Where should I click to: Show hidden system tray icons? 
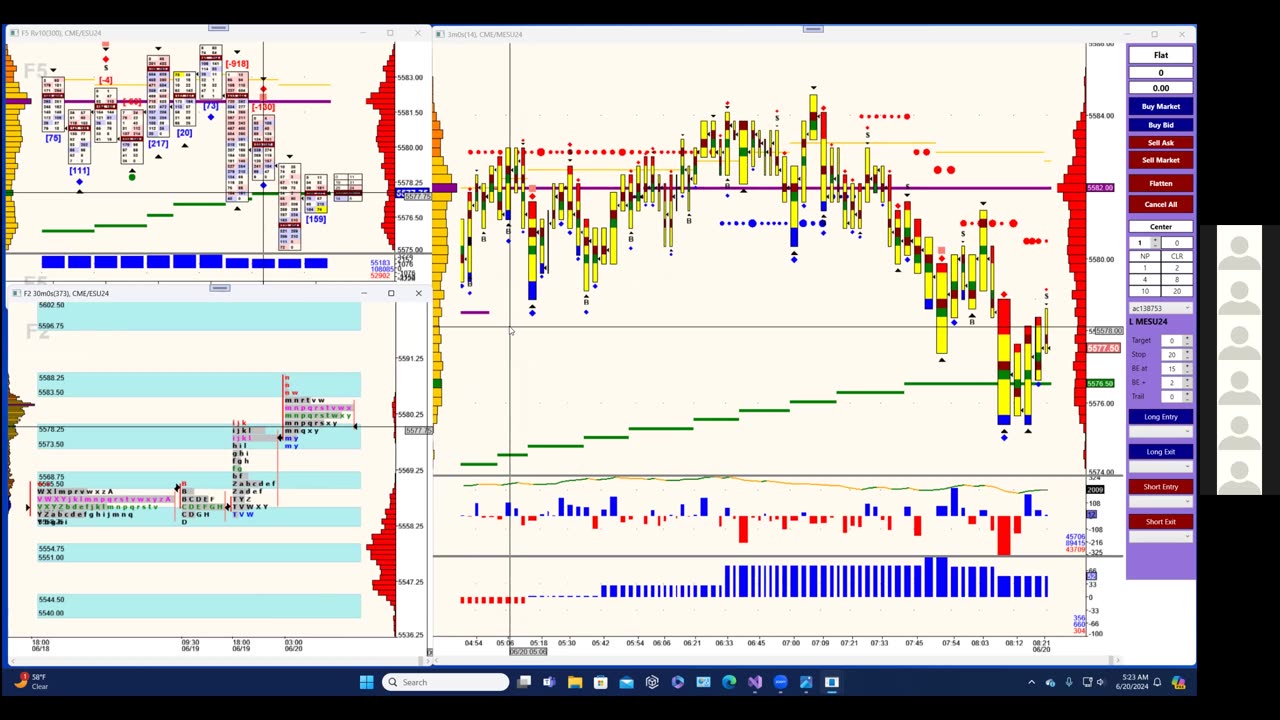1031,682
